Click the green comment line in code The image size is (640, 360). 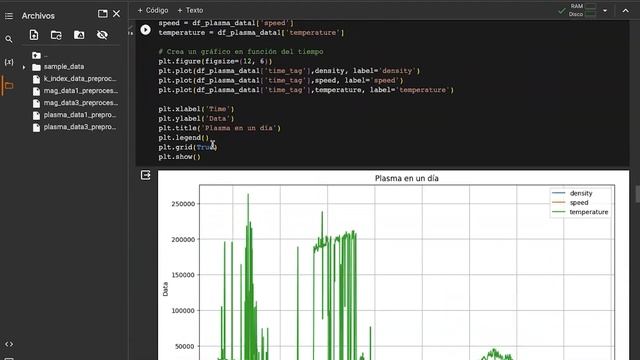click(x=241, y=52)
